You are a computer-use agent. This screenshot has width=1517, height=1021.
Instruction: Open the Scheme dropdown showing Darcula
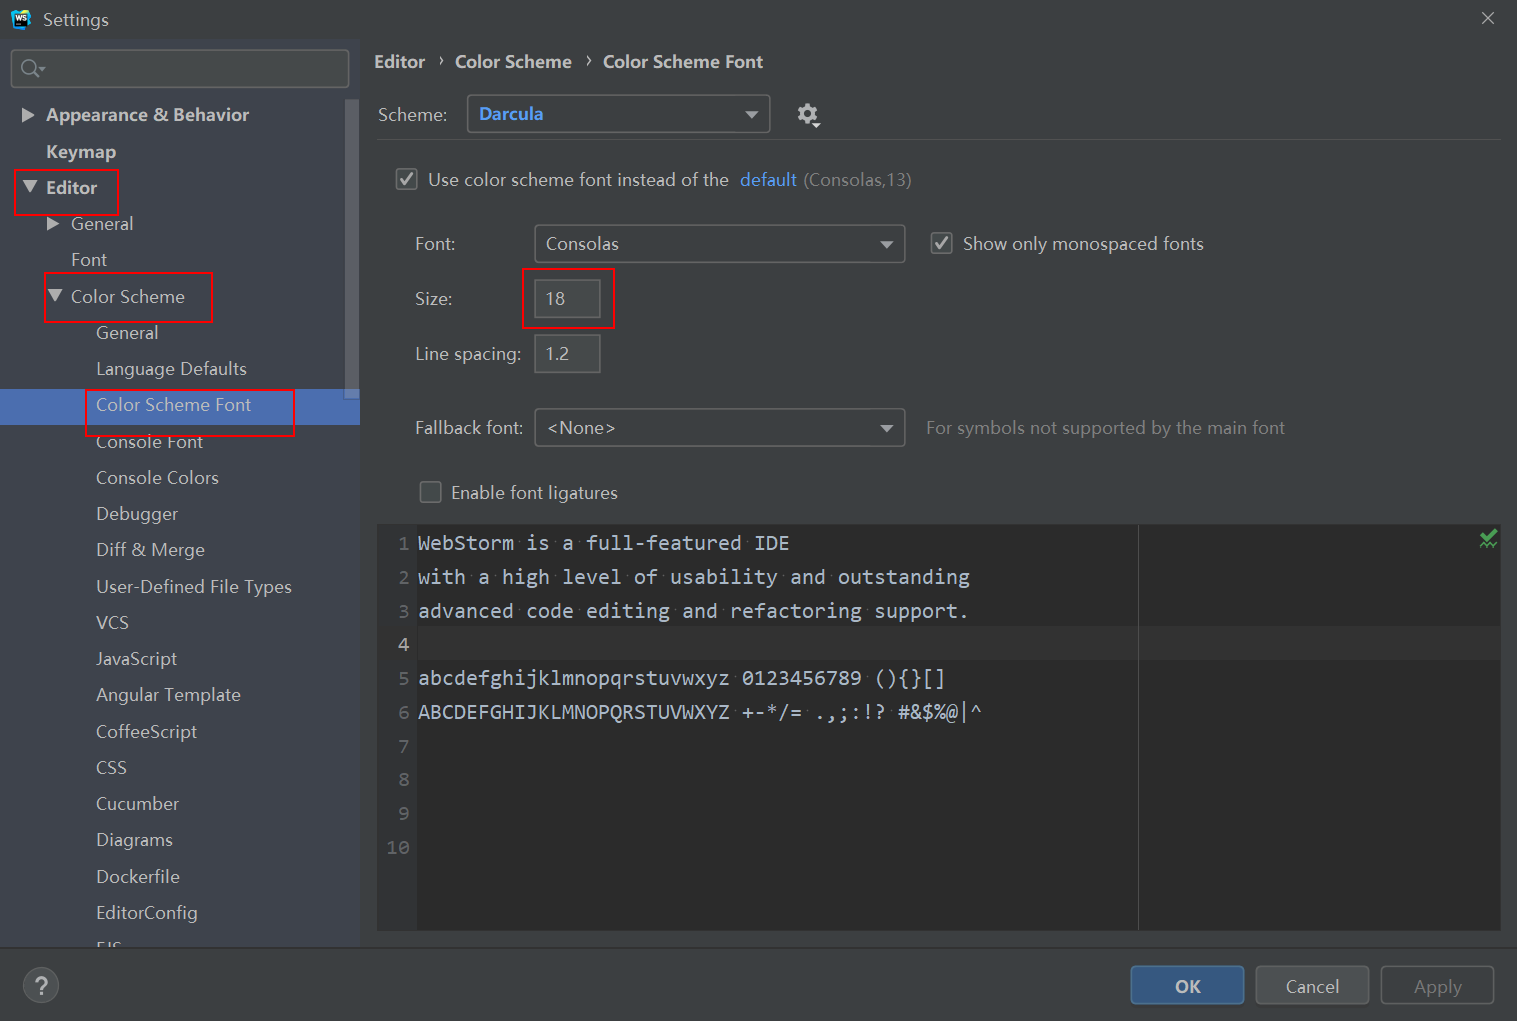point(619,114)
